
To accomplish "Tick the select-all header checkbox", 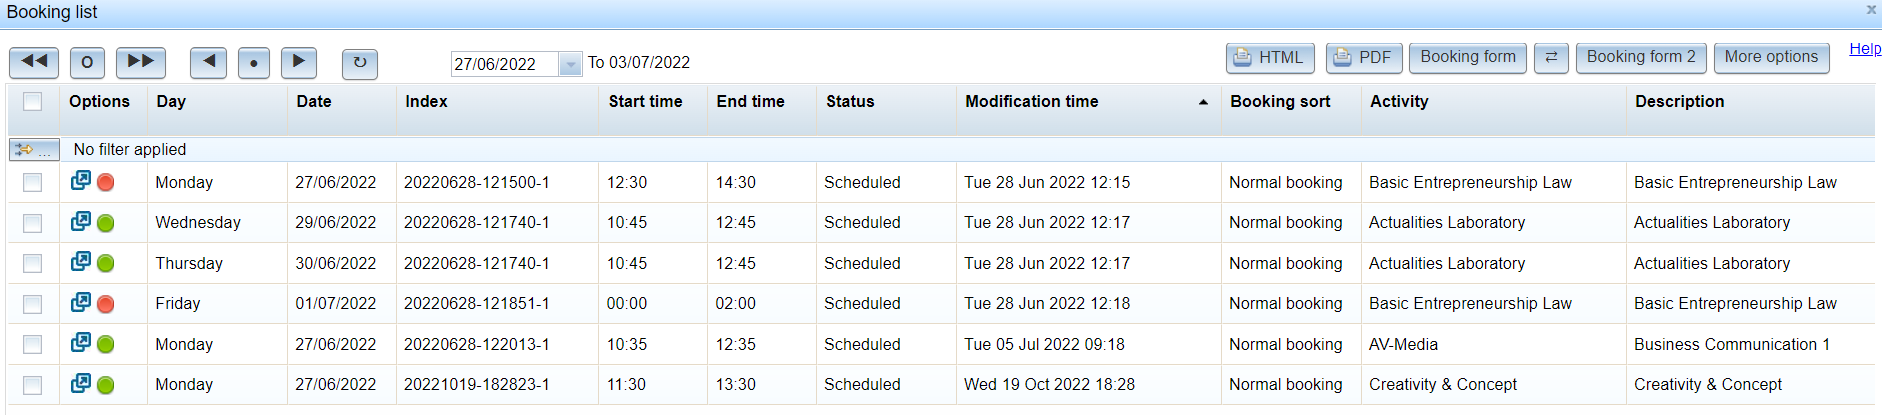I will (x=33, y=101).
